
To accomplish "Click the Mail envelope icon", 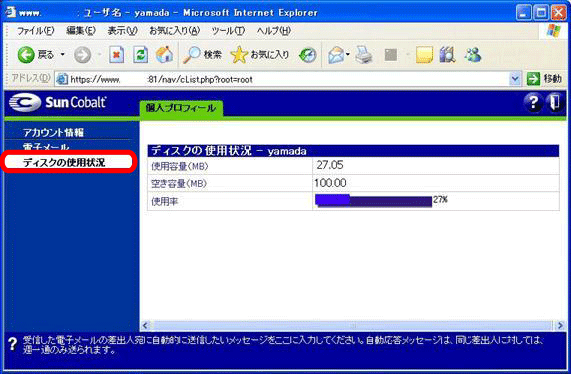I will (x=336, y=55).
